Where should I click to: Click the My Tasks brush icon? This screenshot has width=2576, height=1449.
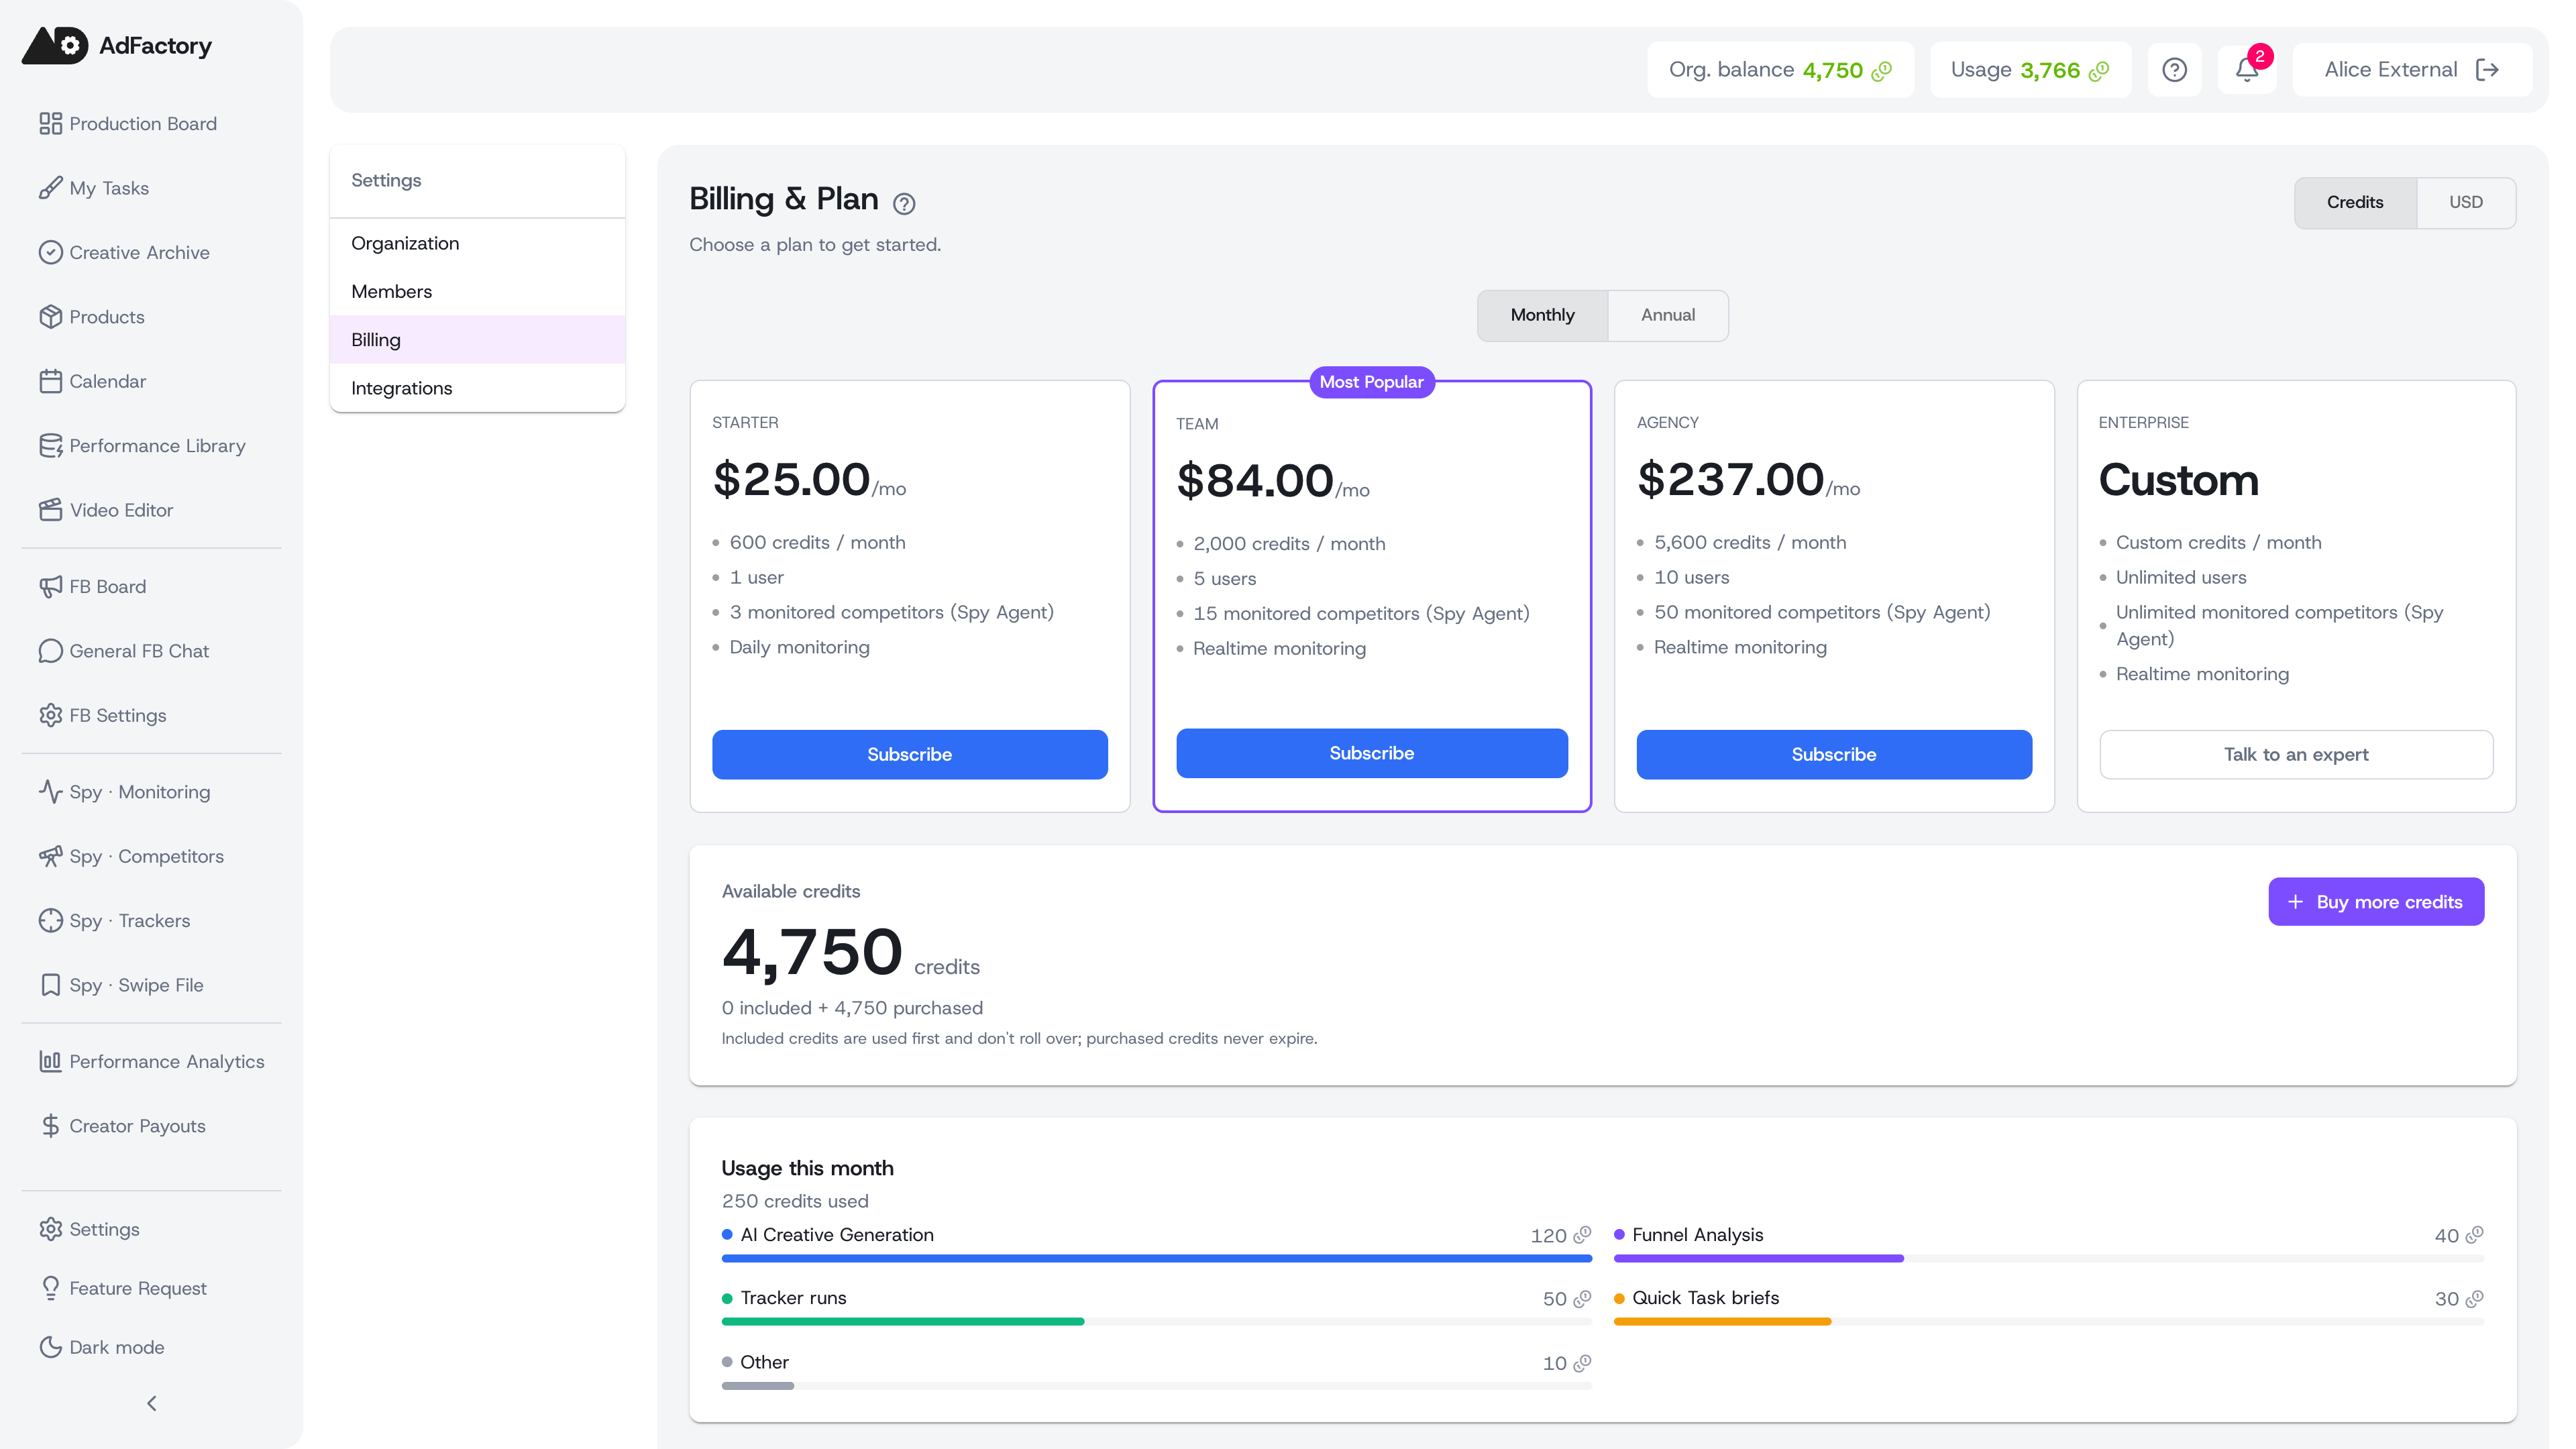(50, 188)
